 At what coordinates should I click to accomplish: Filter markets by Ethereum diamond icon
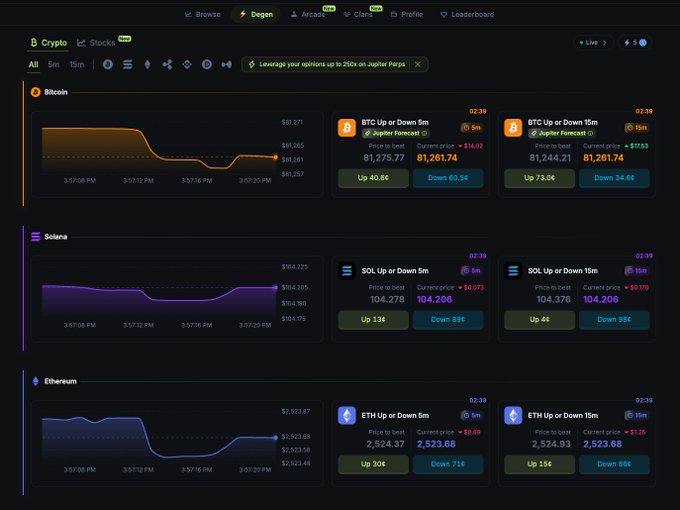click(x=147, y=65)
